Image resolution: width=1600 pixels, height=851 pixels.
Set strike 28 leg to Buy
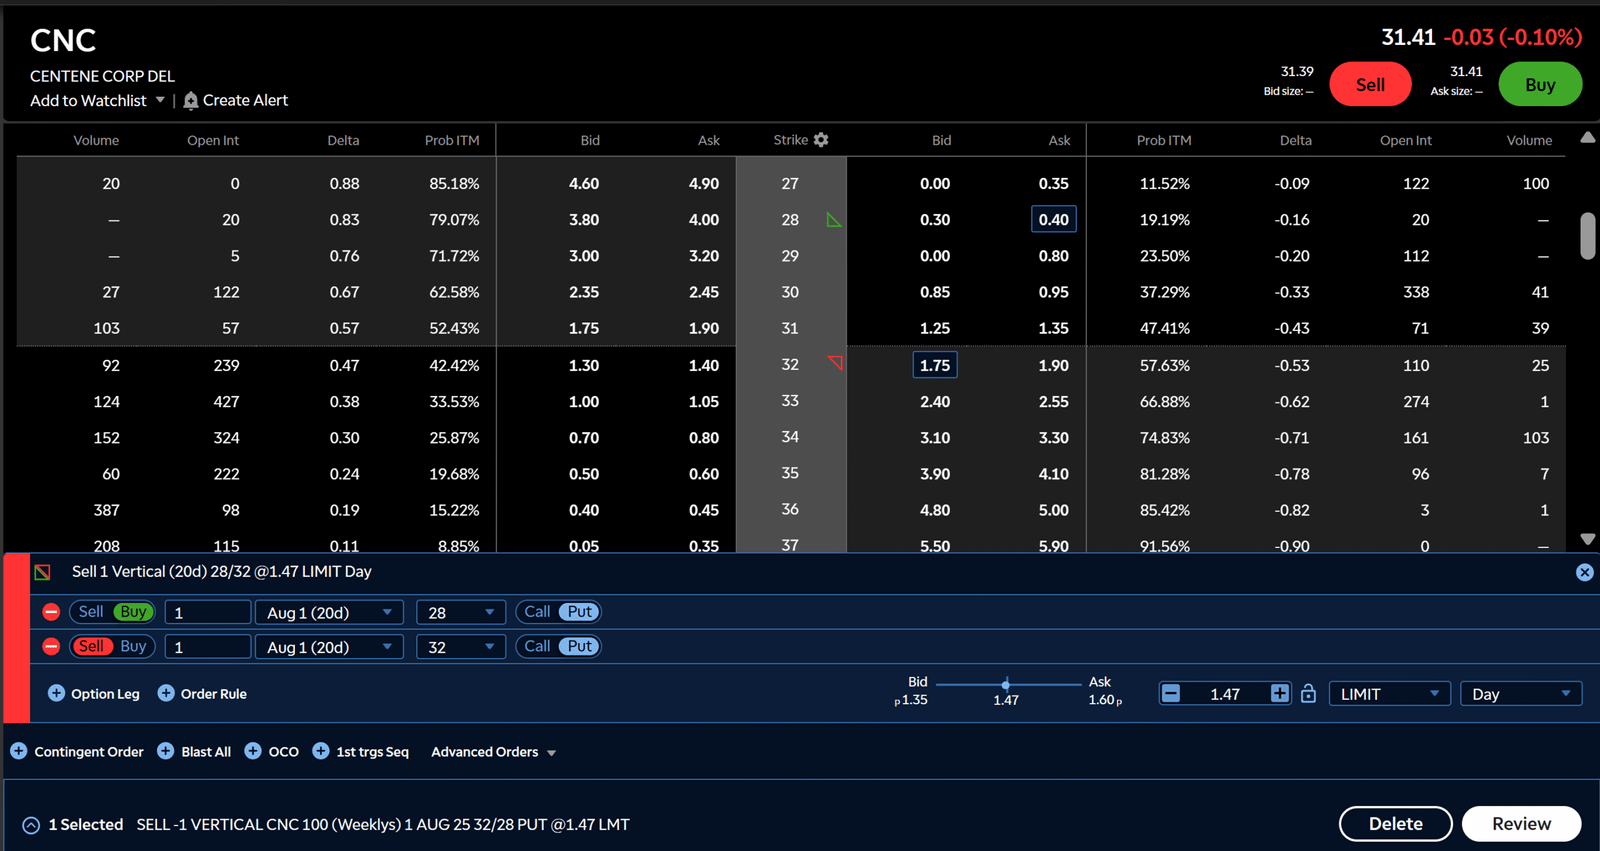click(133, 612)
